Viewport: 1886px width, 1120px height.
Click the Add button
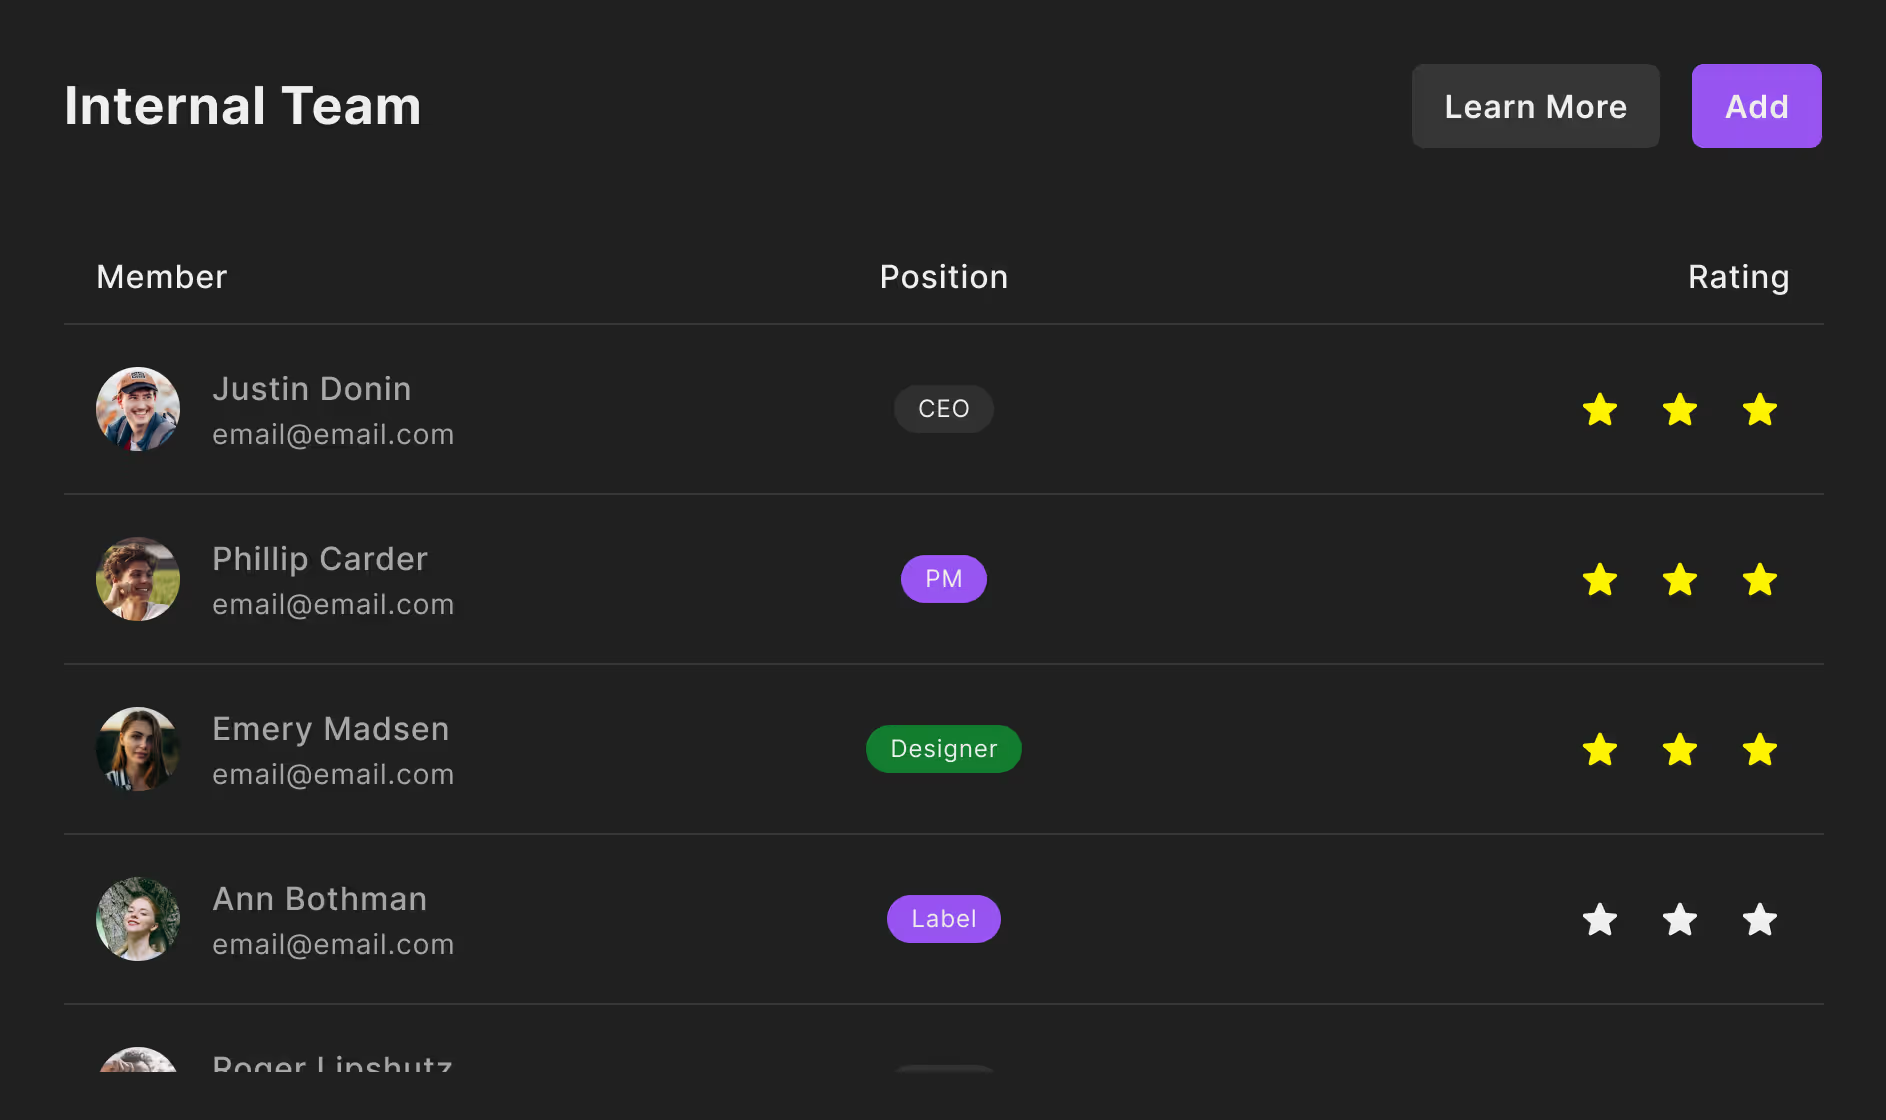[1756, 106]
